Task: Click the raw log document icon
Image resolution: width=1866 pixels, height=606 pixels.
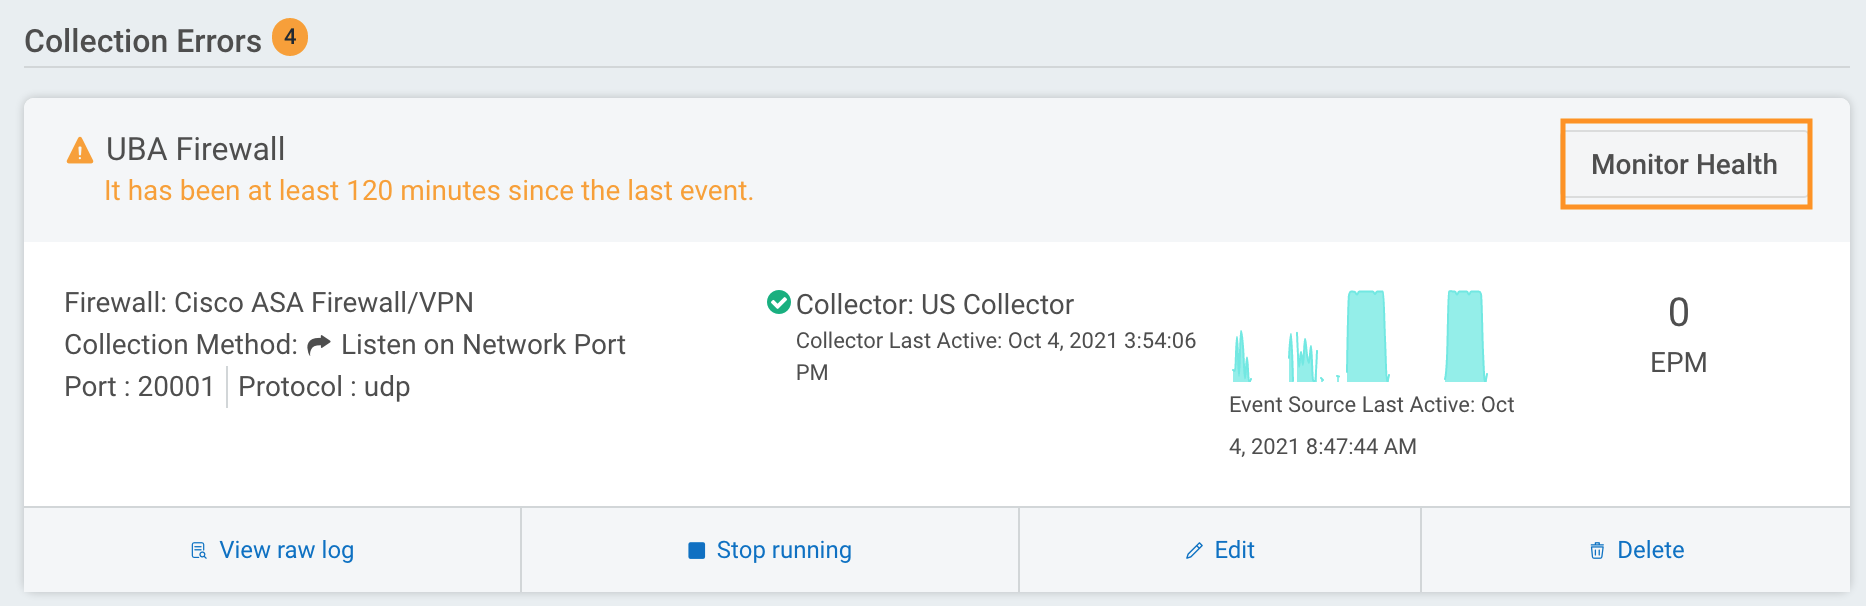Action: [x=199, y=550]
